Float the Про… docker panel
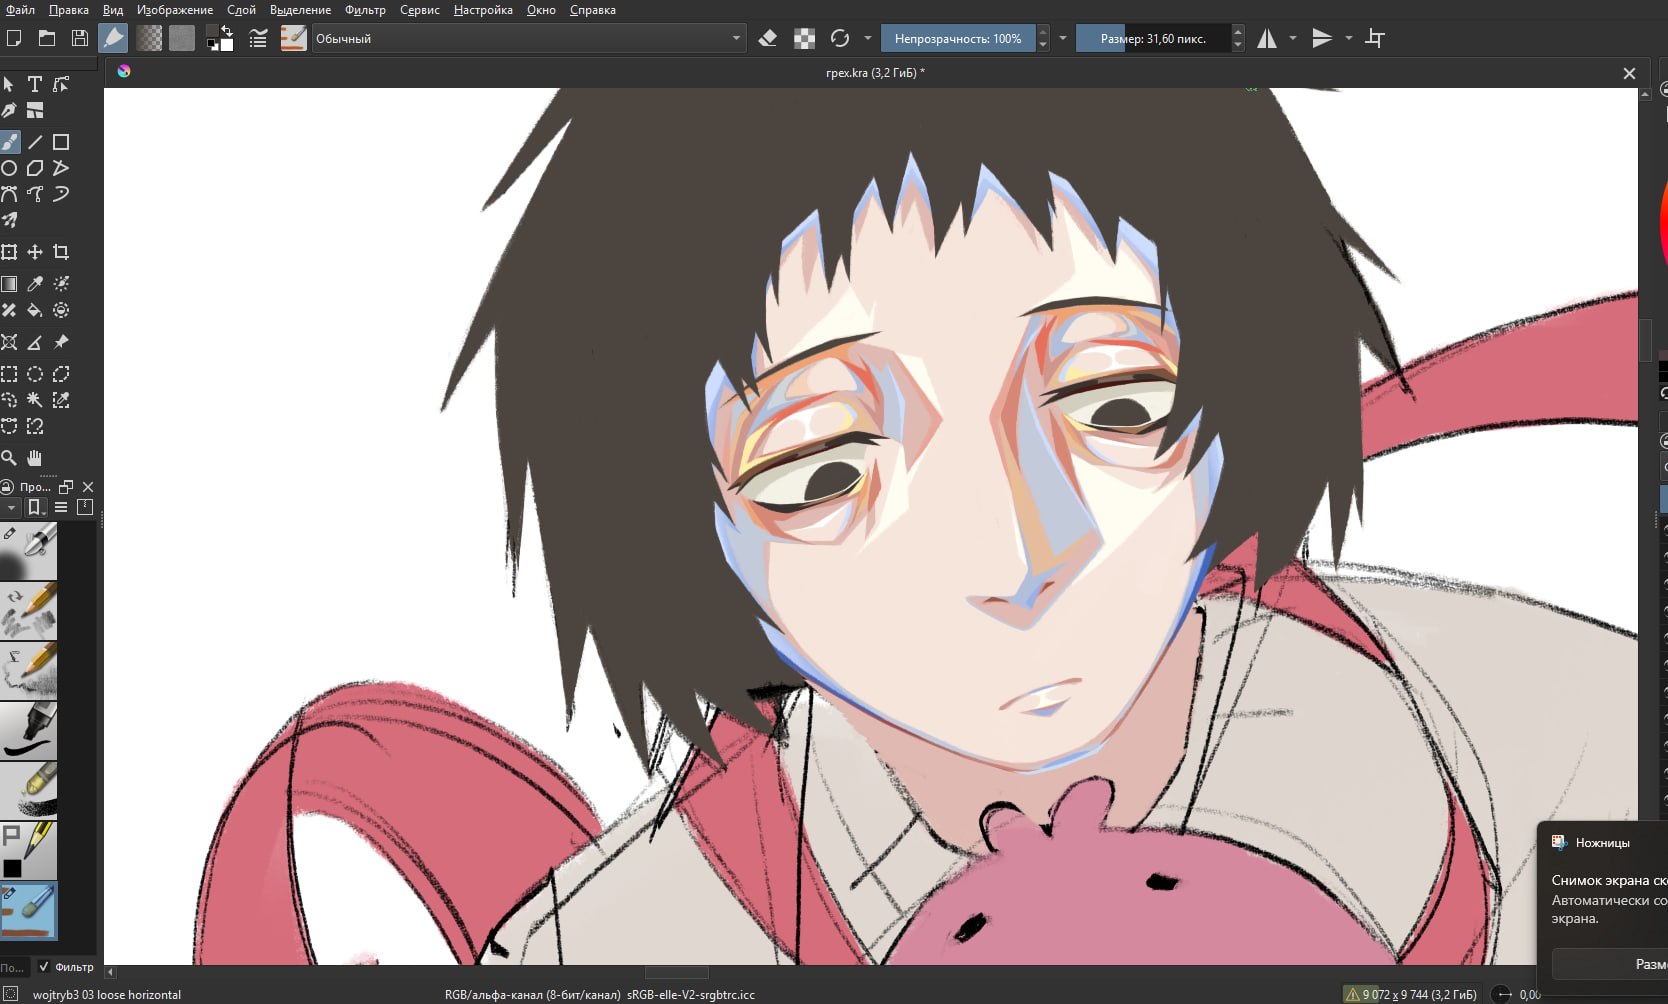The image size is (1668, 1004). (66, 487)
